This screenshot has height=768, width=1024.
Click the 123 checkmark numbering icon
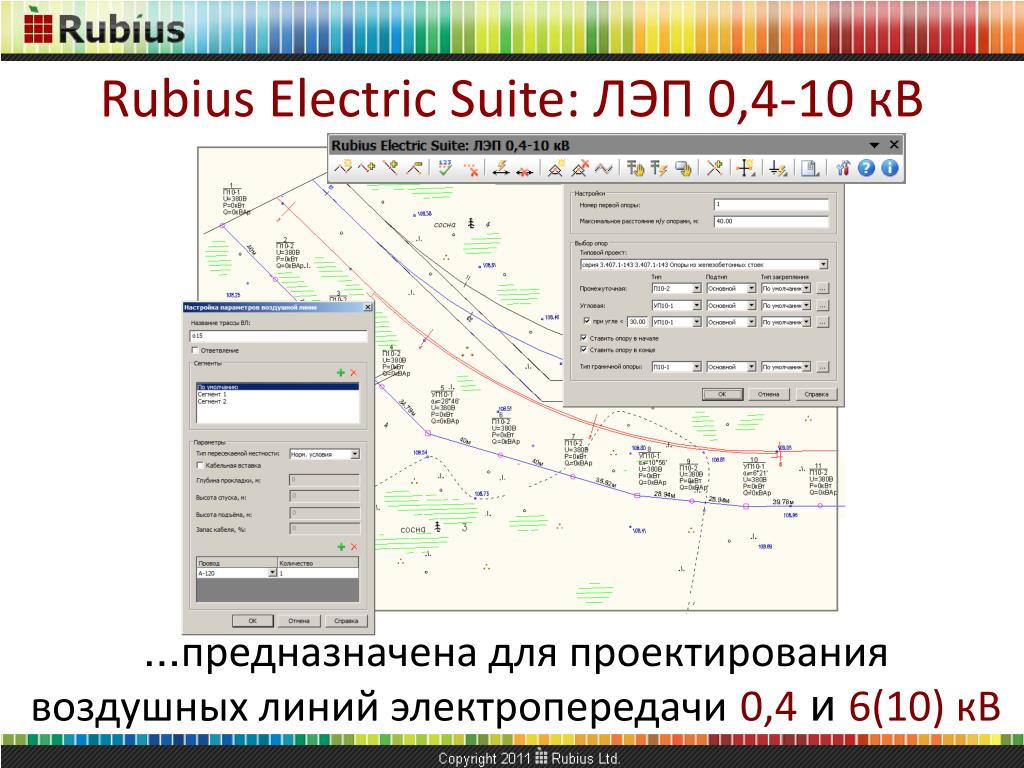445,168
